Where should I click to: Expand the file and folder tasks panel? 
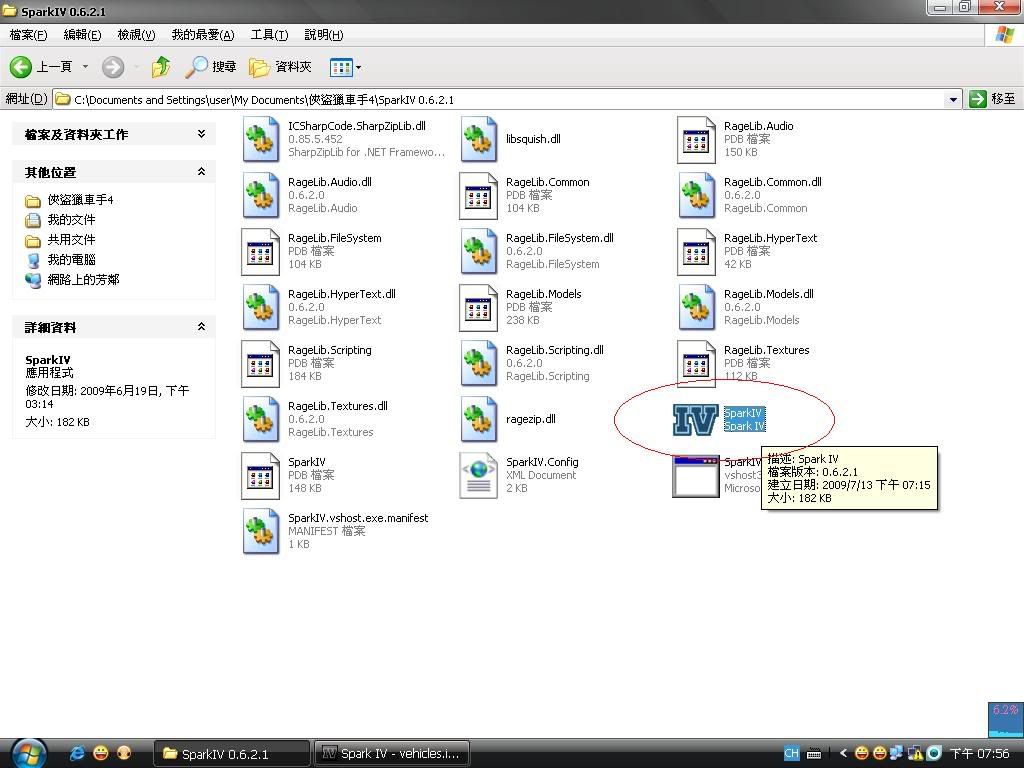click(x=201, y=134)
